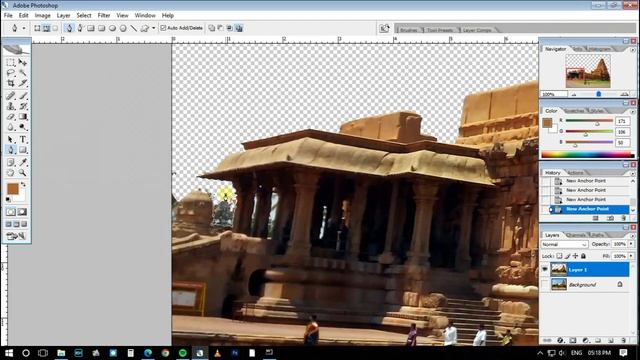Image resolution: width=640 pixels, height=360 pixels.
Task: Swap foreground and background colors
Action: 23,185
